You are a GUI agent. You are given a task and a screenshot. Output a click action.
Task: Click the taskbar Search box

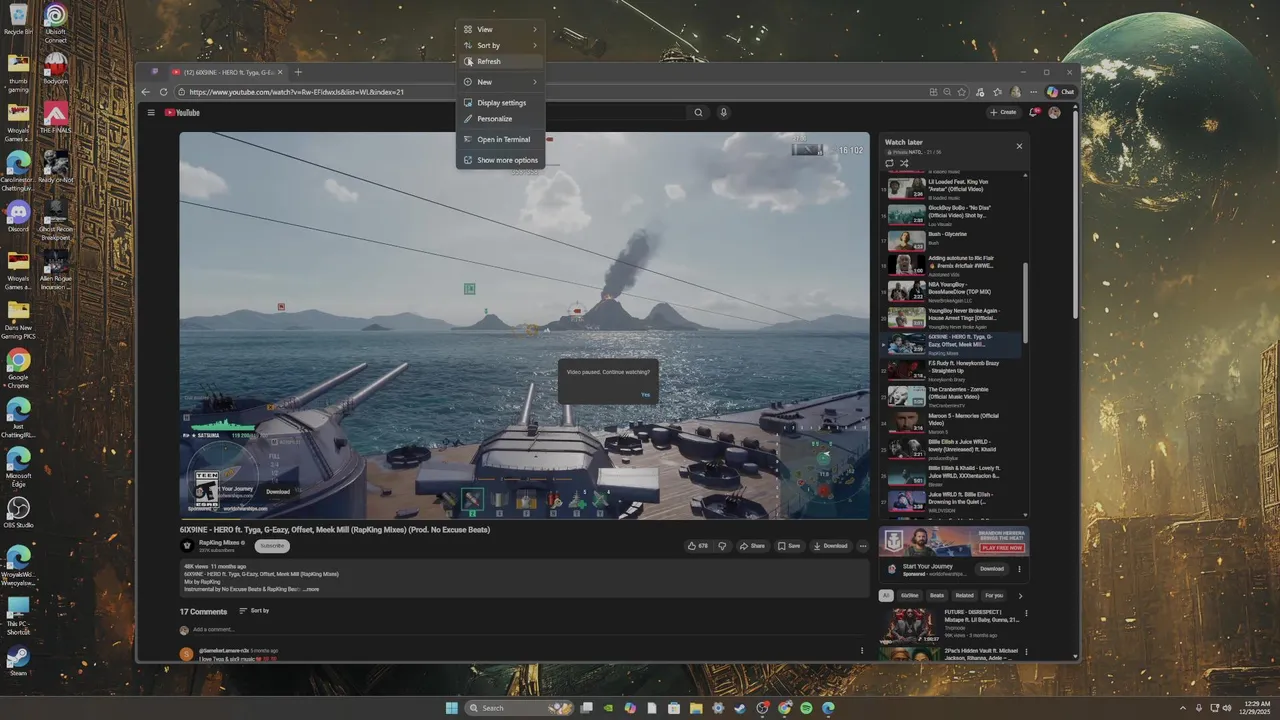click(x=520, y=708)
